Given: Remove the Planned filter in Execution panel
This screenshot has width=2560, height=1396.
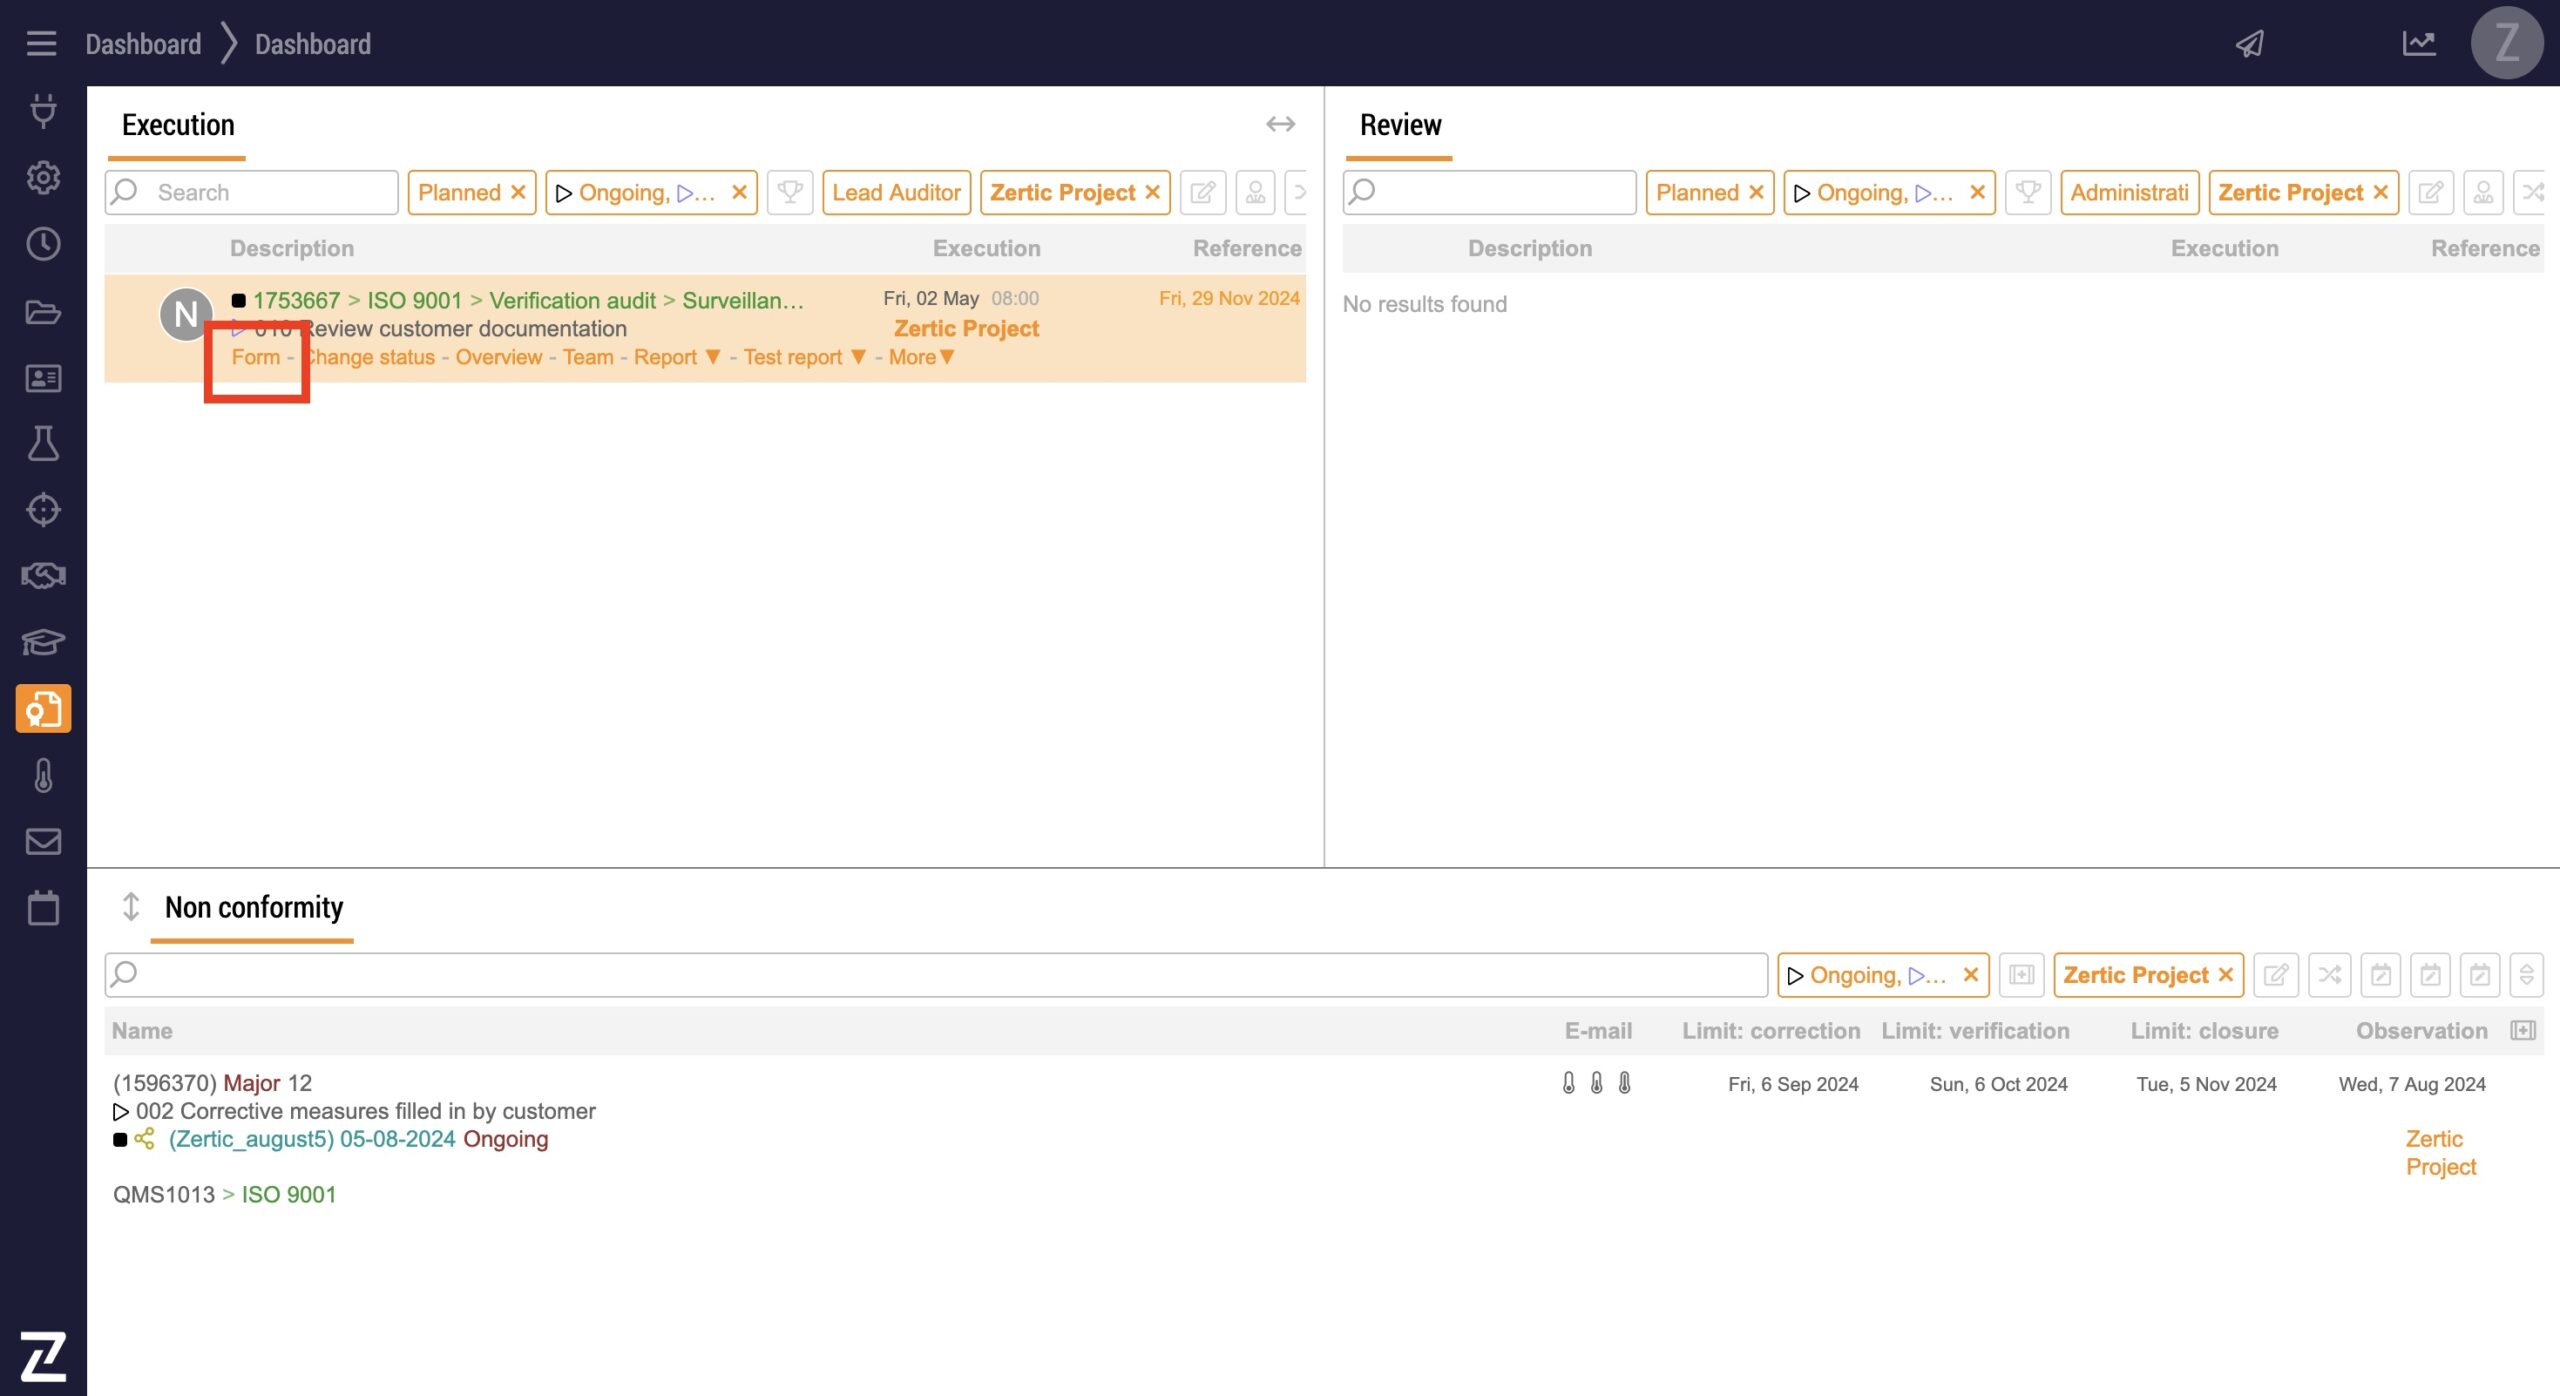Looking at the screenshot, I should [x=518, y=192].
